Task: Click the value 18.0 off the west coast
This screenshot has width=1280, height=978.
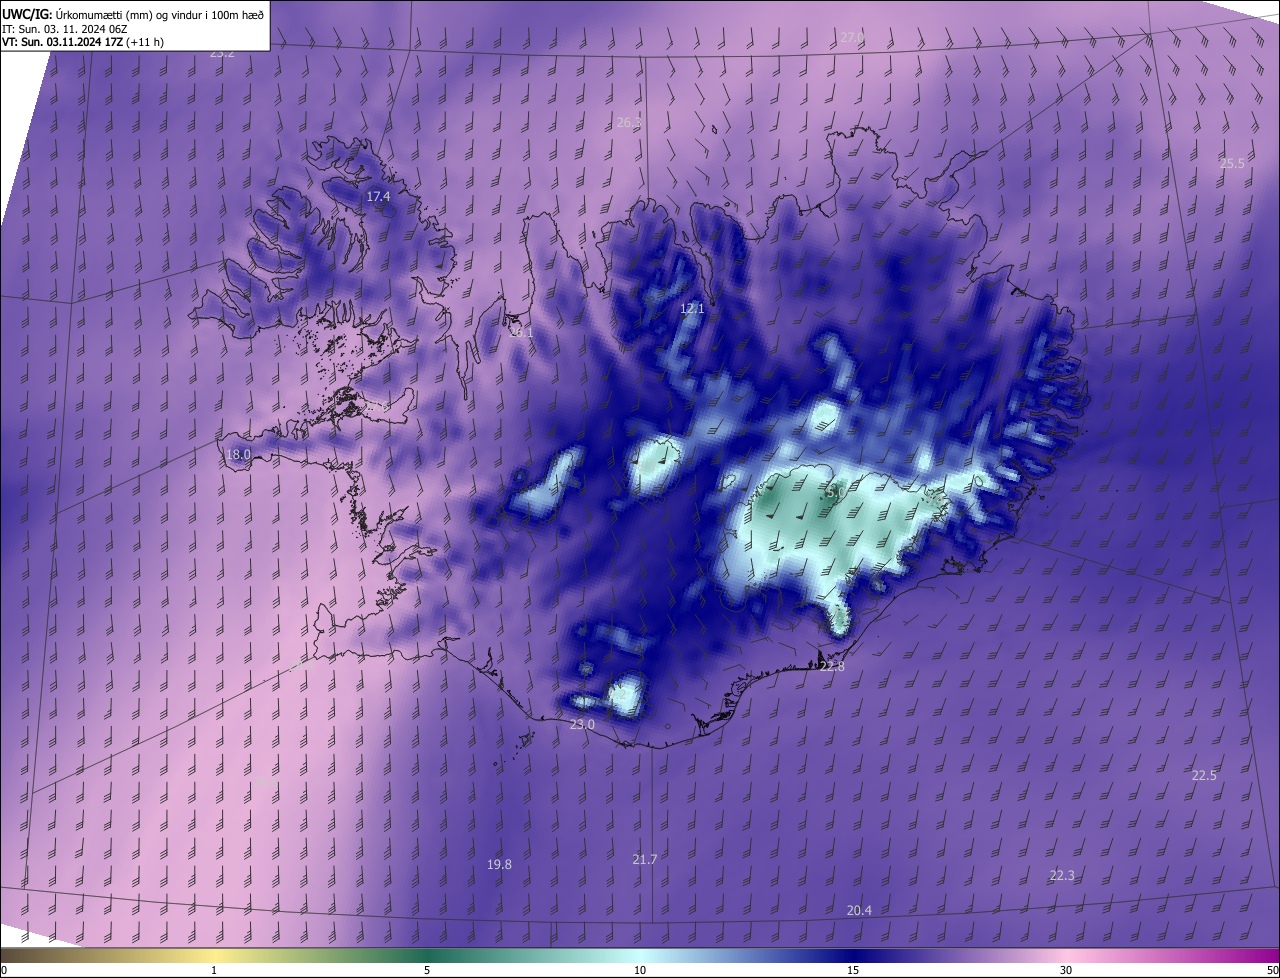Action: point(238,454)
